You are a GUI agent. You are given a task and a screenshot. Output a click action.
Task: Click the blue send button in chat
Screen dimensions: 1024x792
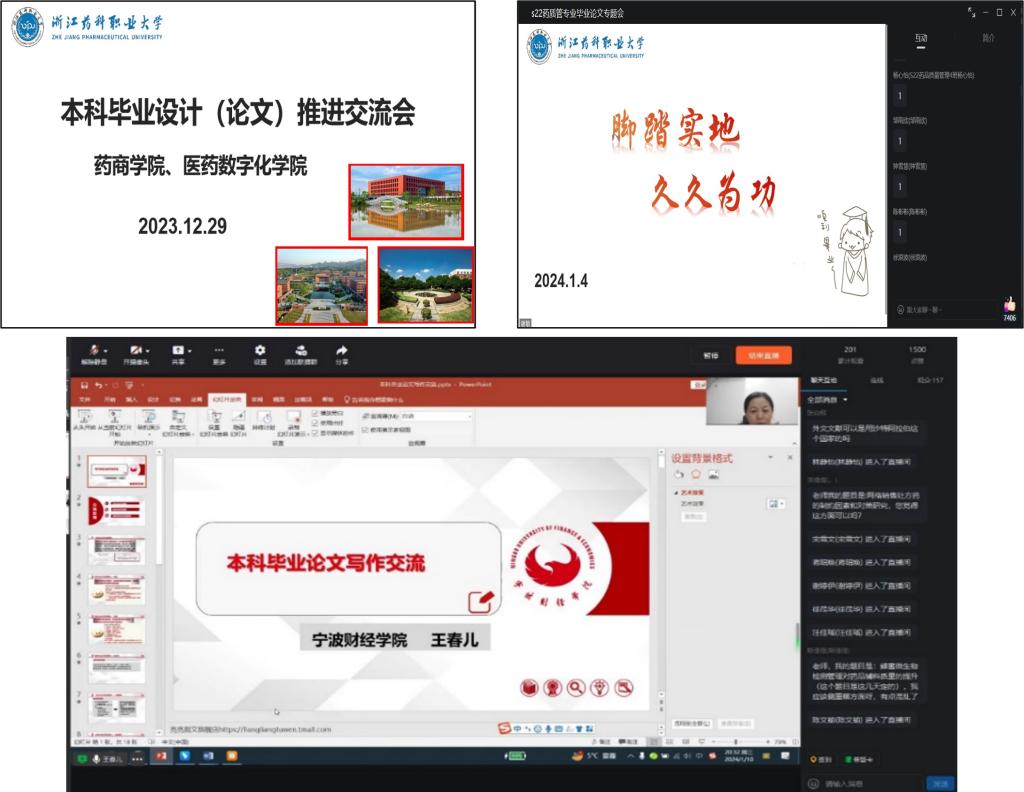coord(940,783)
